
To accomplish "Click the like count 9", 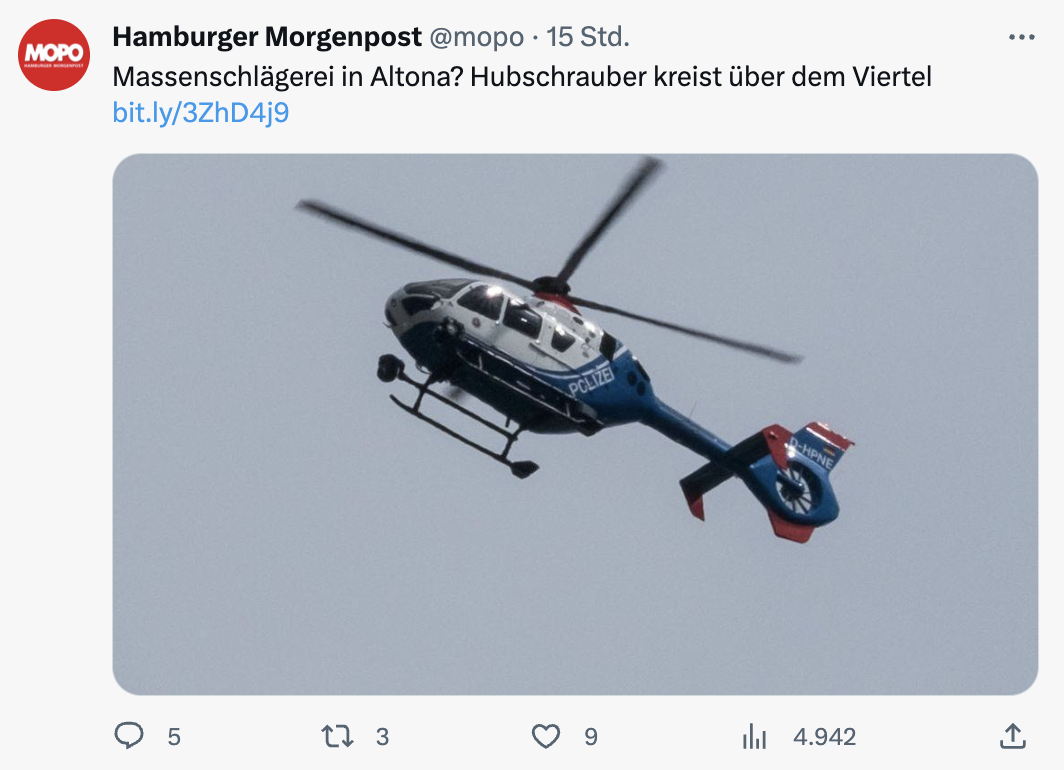I will point(591,737).
